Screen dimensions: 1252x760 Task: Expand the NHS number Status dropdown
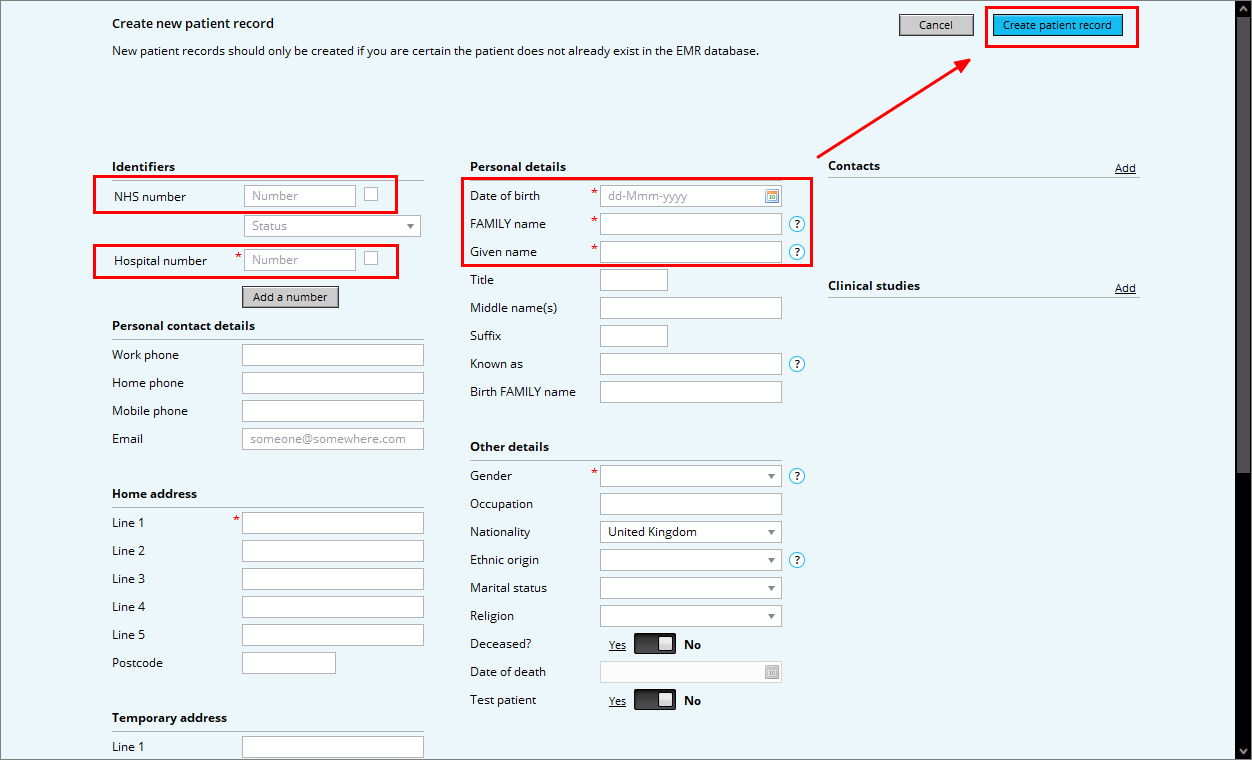(x=332, y=226)
